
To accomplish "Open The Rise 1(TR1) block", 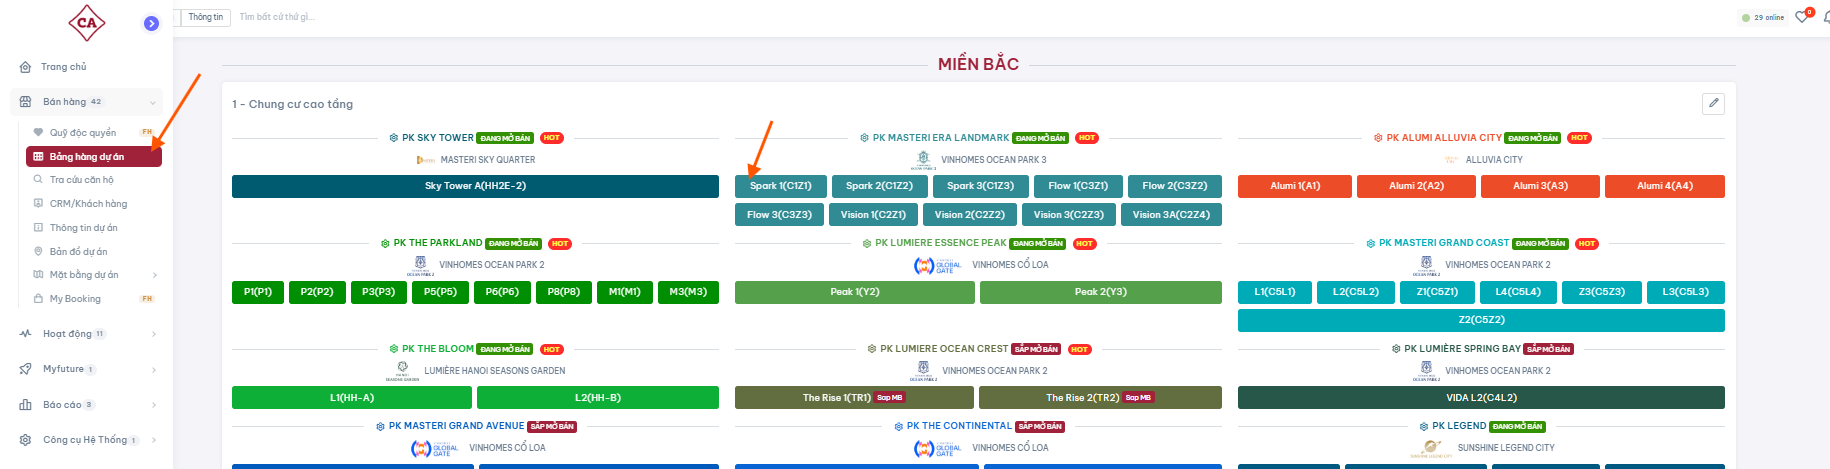I will [x=854, y=398].
